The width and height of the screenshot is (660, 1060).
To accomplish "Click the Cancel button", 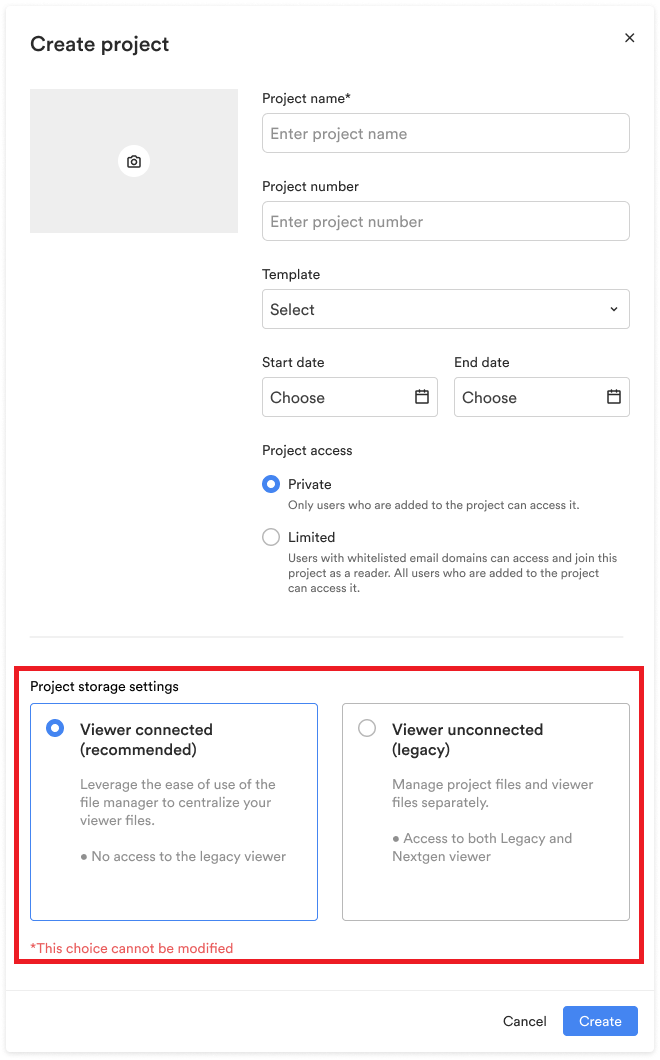I will (525, 1021).
